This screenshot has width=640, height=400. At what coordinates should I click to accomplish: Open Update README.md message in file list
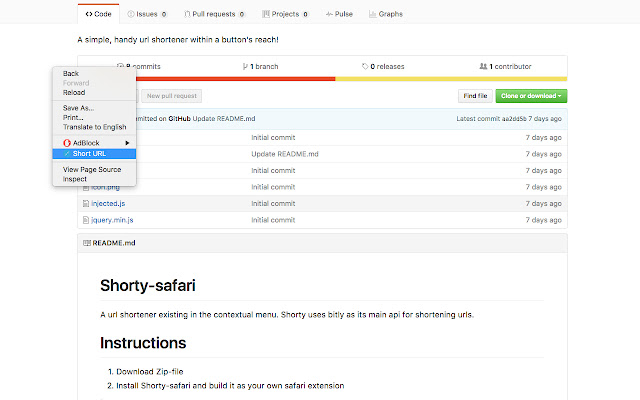284,154
